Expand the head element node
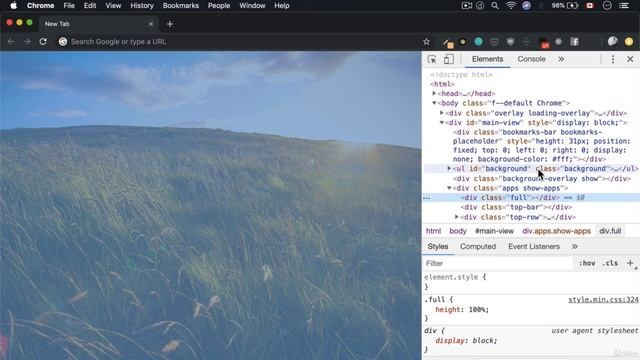This screenshot has height=360, width=640. click(x=434, y=93)
